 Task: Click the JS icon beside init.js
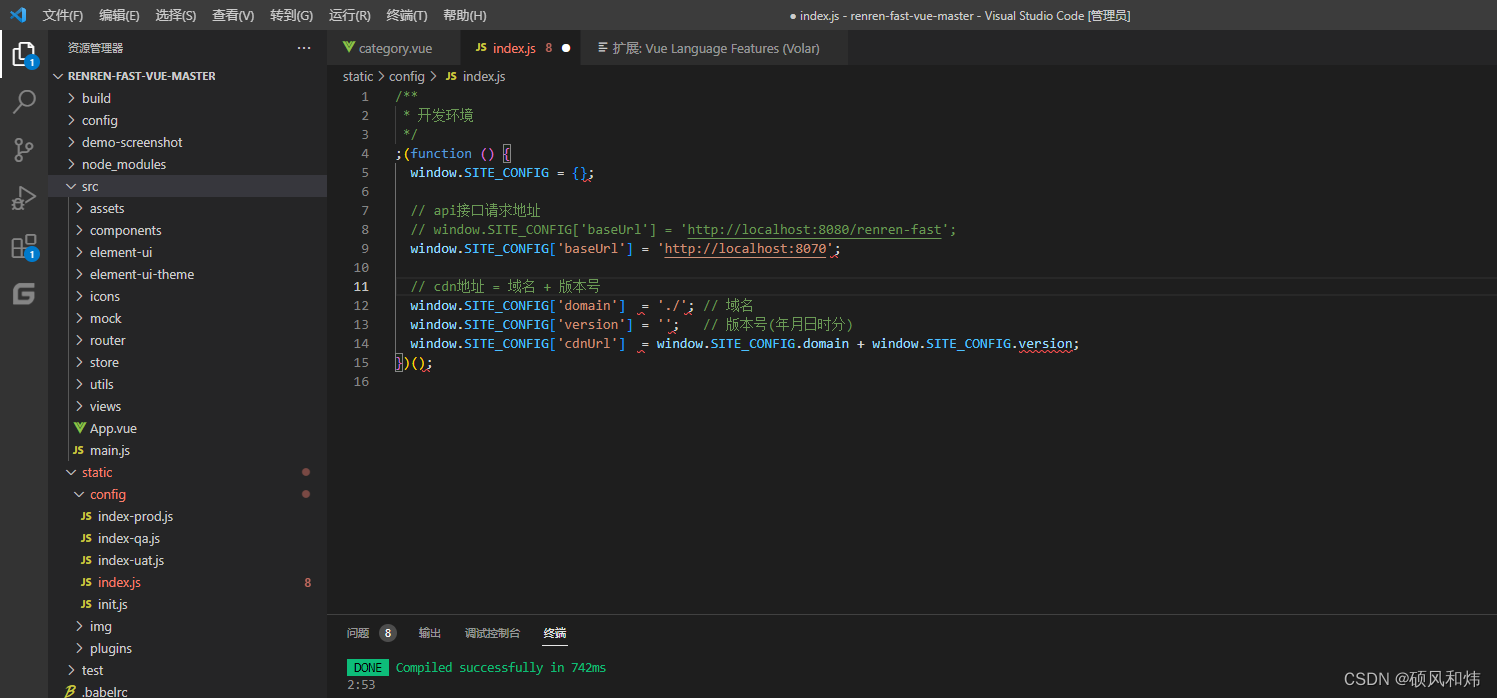tap(87, 604)
